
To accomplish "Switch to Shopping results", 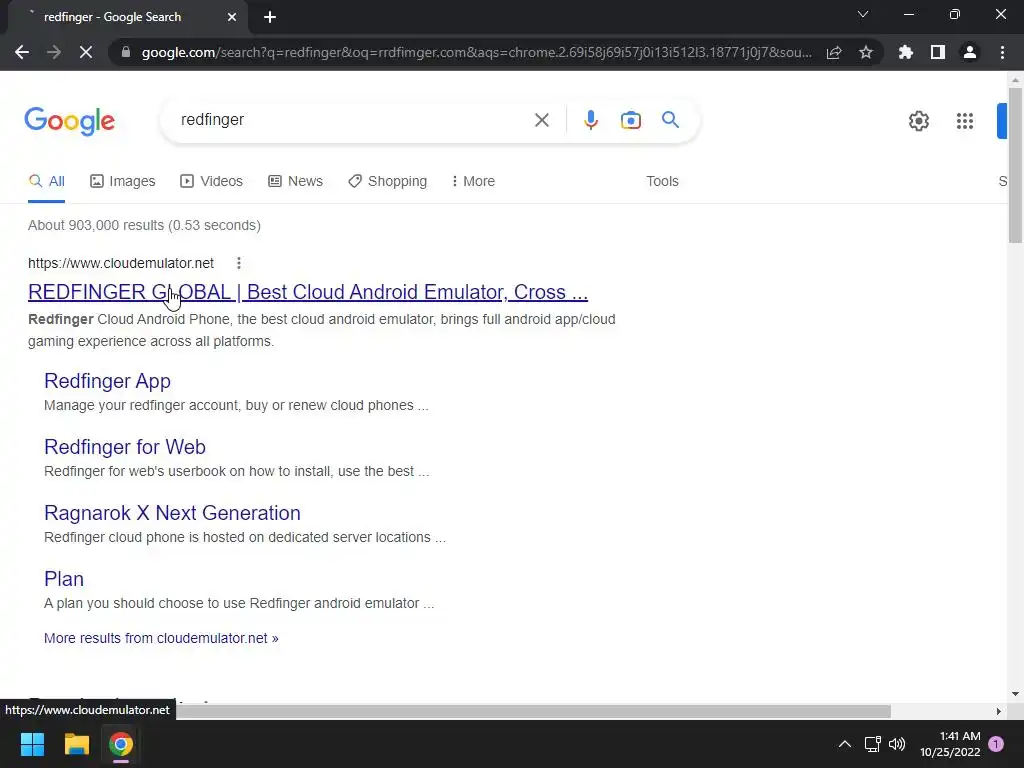I will (387, 182).
